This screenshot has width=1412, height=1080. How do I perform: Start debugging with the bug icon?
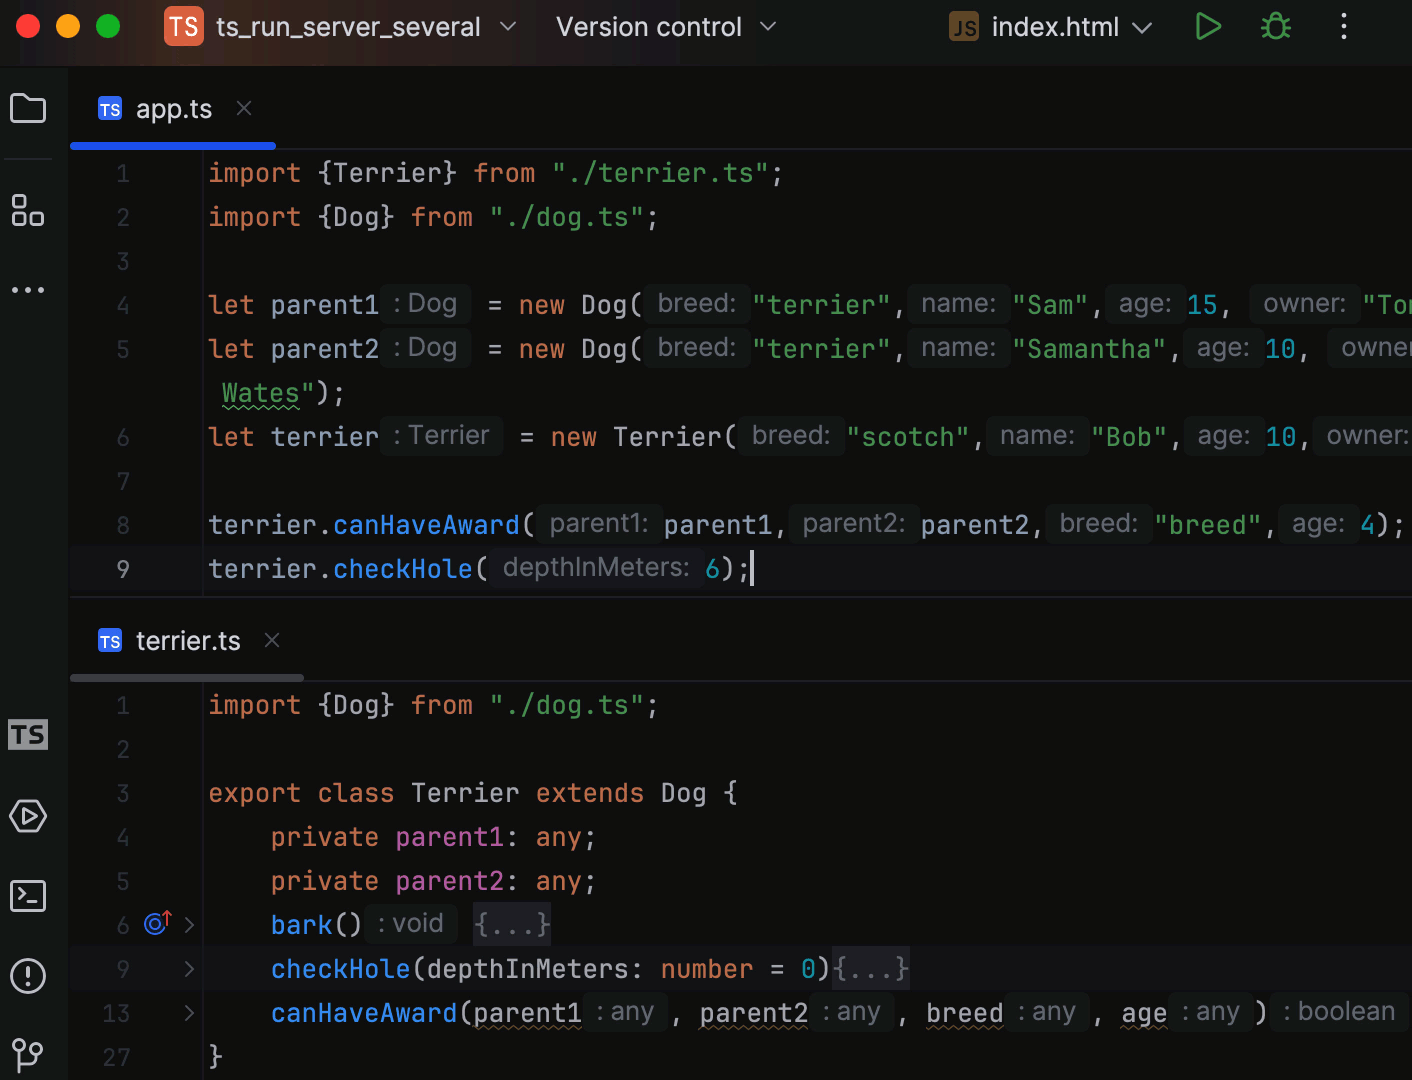(1275, 26)
